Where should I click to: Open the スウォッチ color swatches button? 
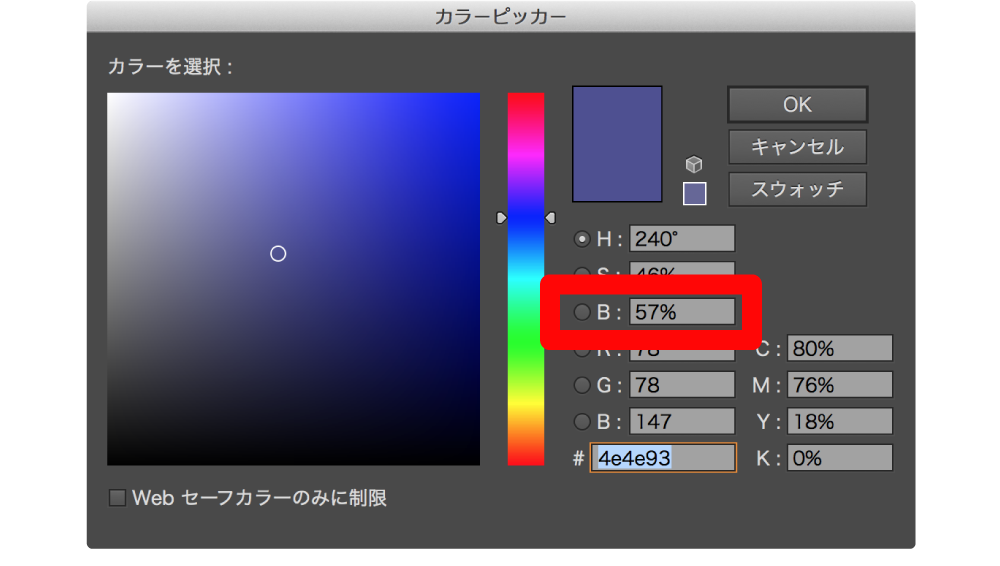click(797, 190)
